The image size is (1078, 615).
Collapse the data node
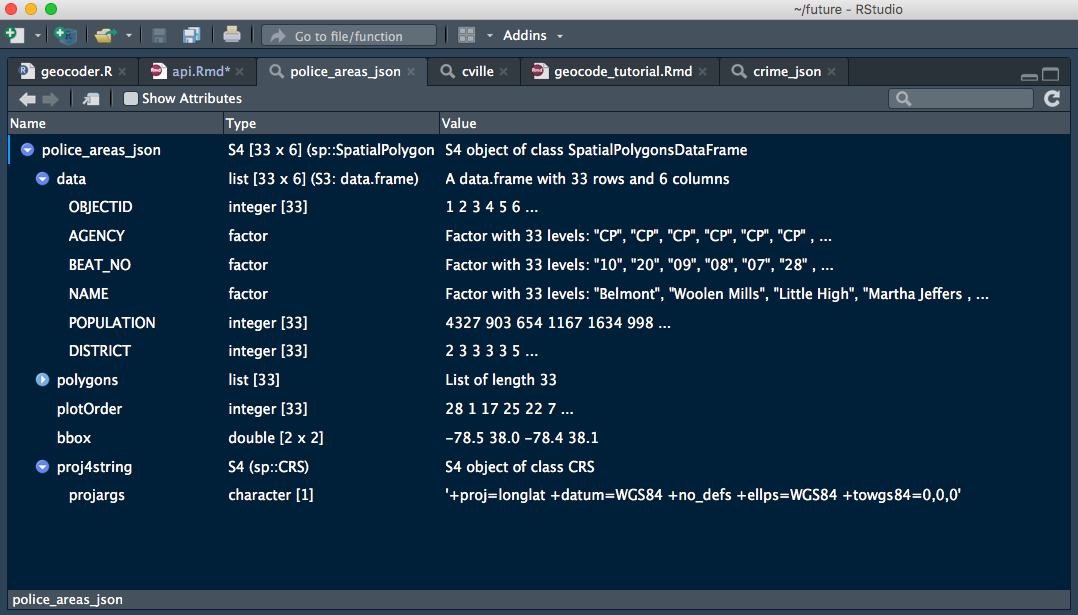[43, 179]
